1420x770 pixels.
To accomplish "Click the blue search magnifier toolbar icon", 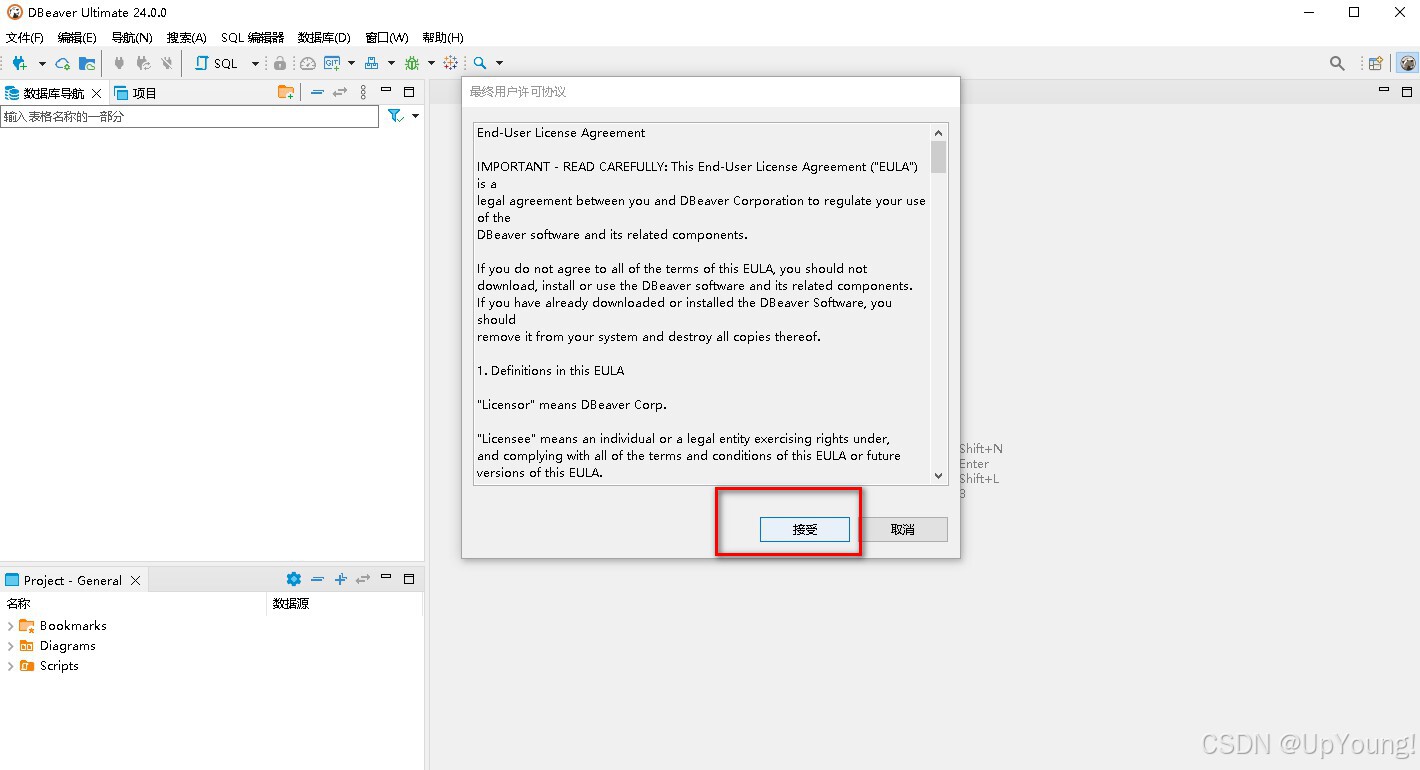I will (480, 63).
